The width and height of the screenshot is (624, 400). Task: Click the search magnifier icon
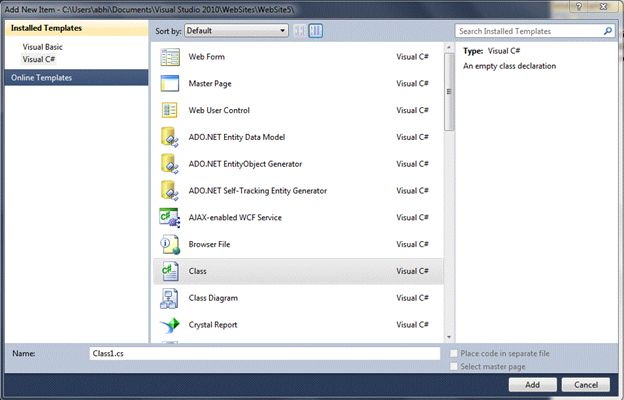coord(608,31)
